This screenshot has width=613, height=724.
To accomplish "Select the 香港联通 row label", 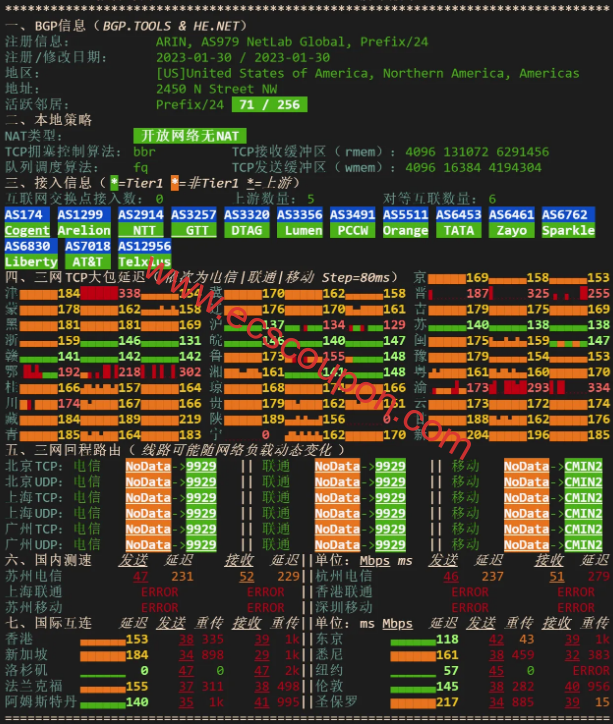I will click(x=344, y=592).
